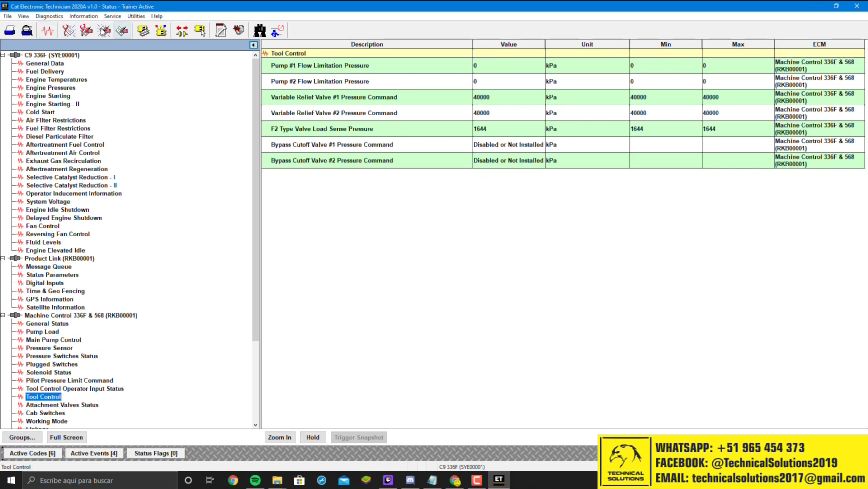Open the Spotify icon in the taskbar
Viewport: 868px width, 489px height.
(254, 480)
